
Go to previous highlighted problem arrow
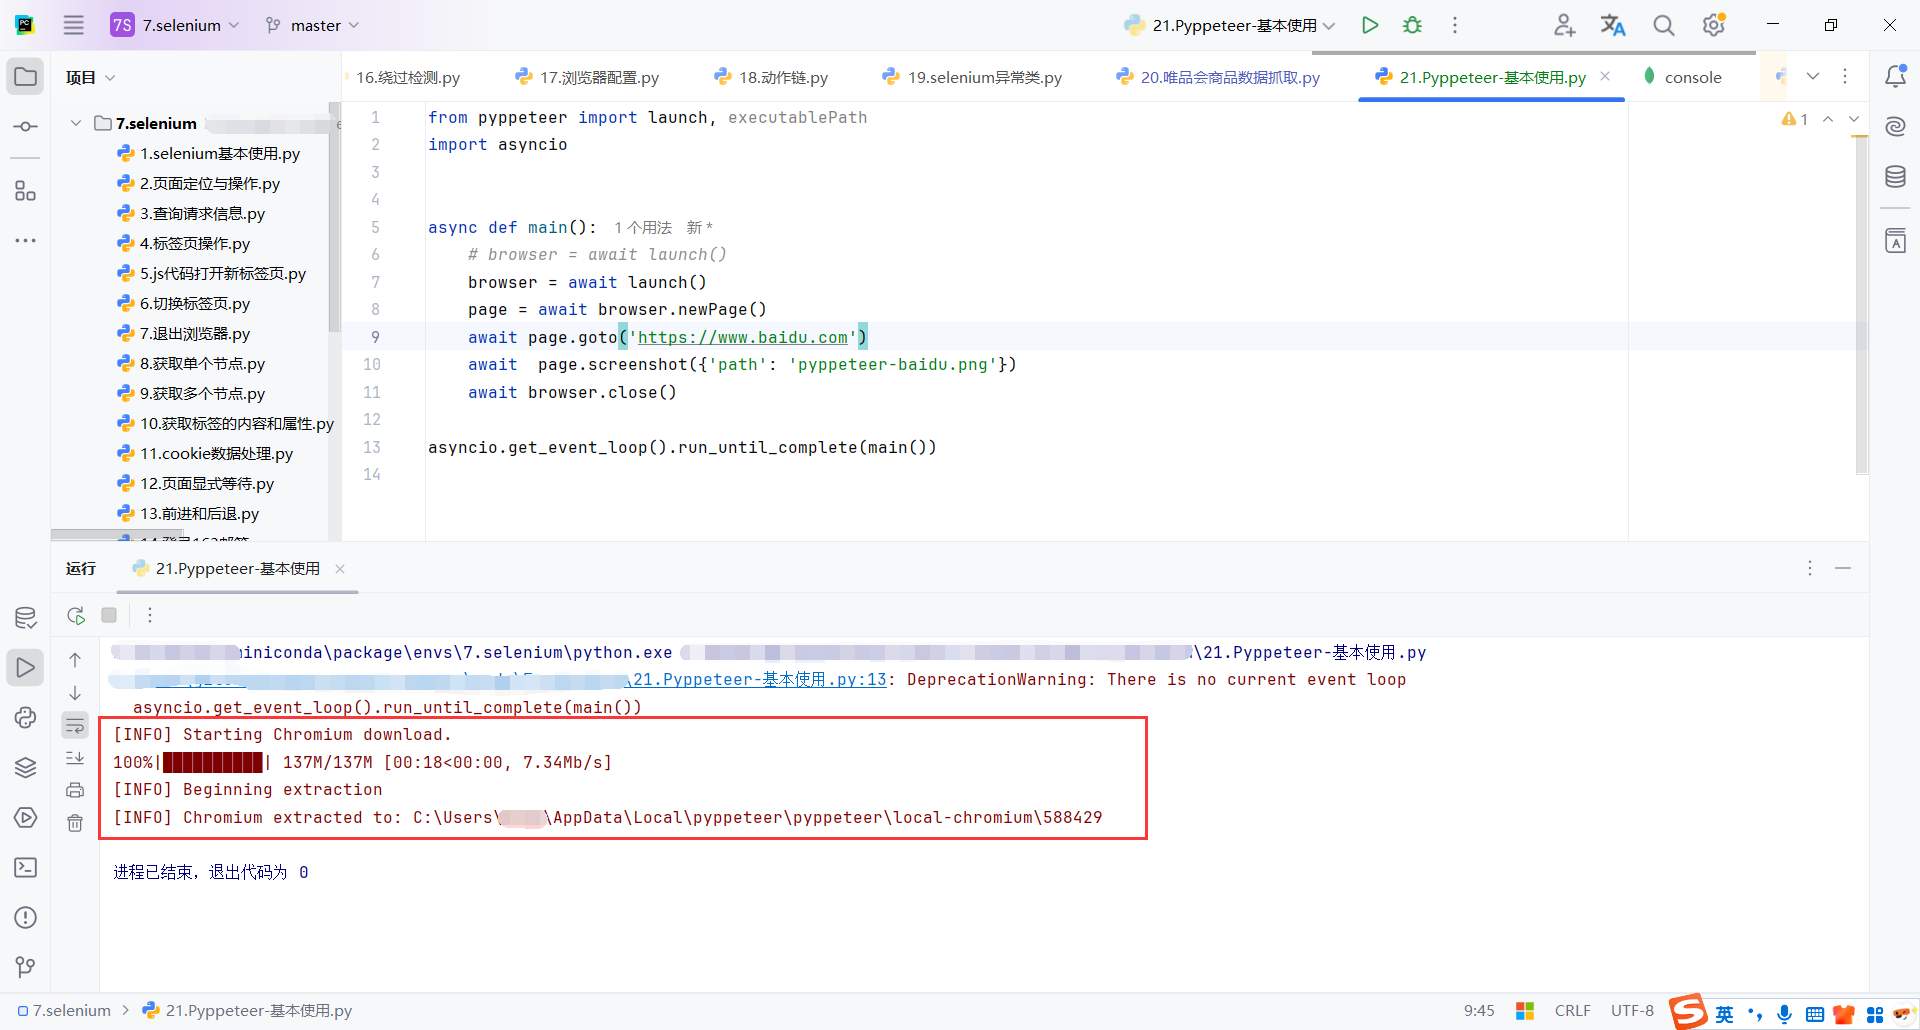(1828, 119)
